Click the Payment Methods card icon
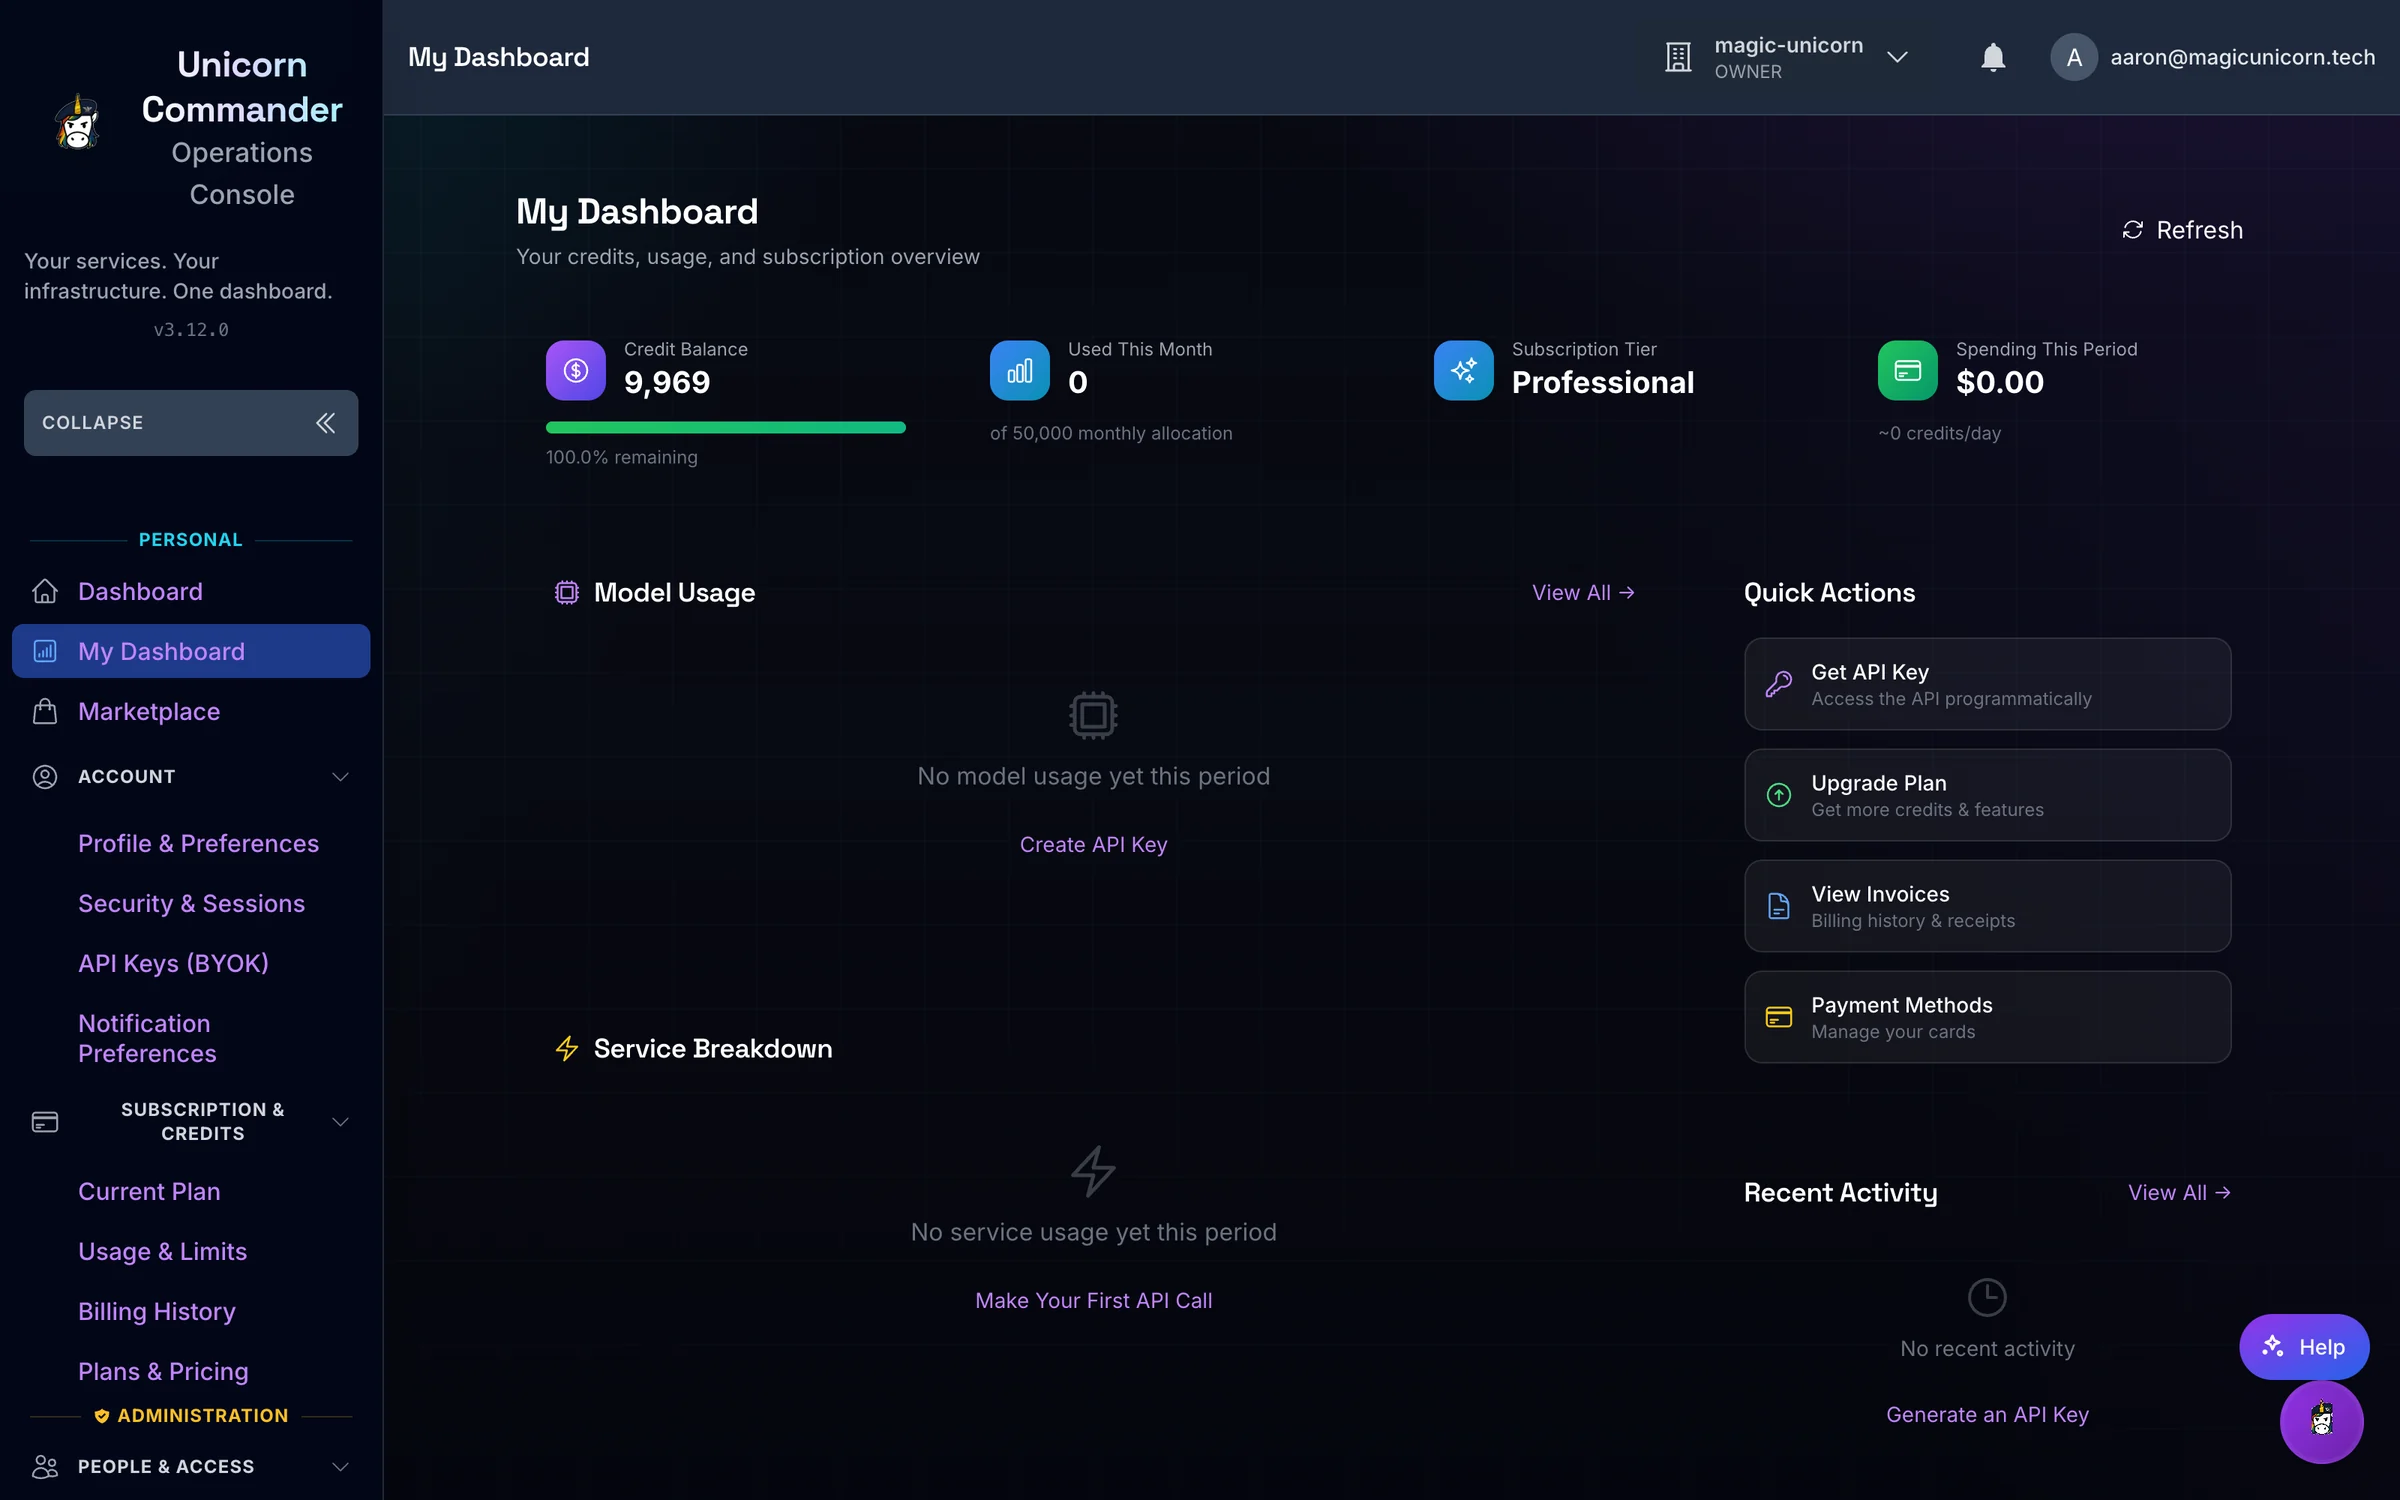 tap(1779, 1018)
